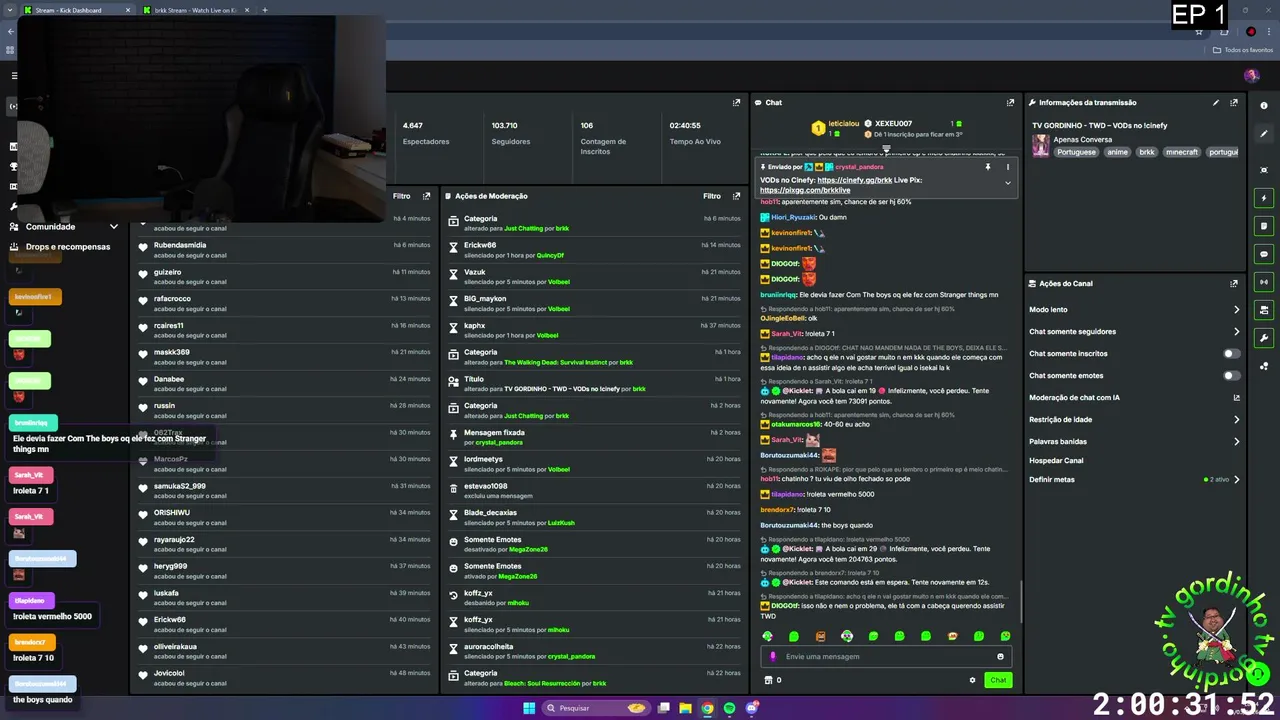Pop out the Ações do Canal panel
This screenshot has width=1280, height=720.
coord(1234,283)
